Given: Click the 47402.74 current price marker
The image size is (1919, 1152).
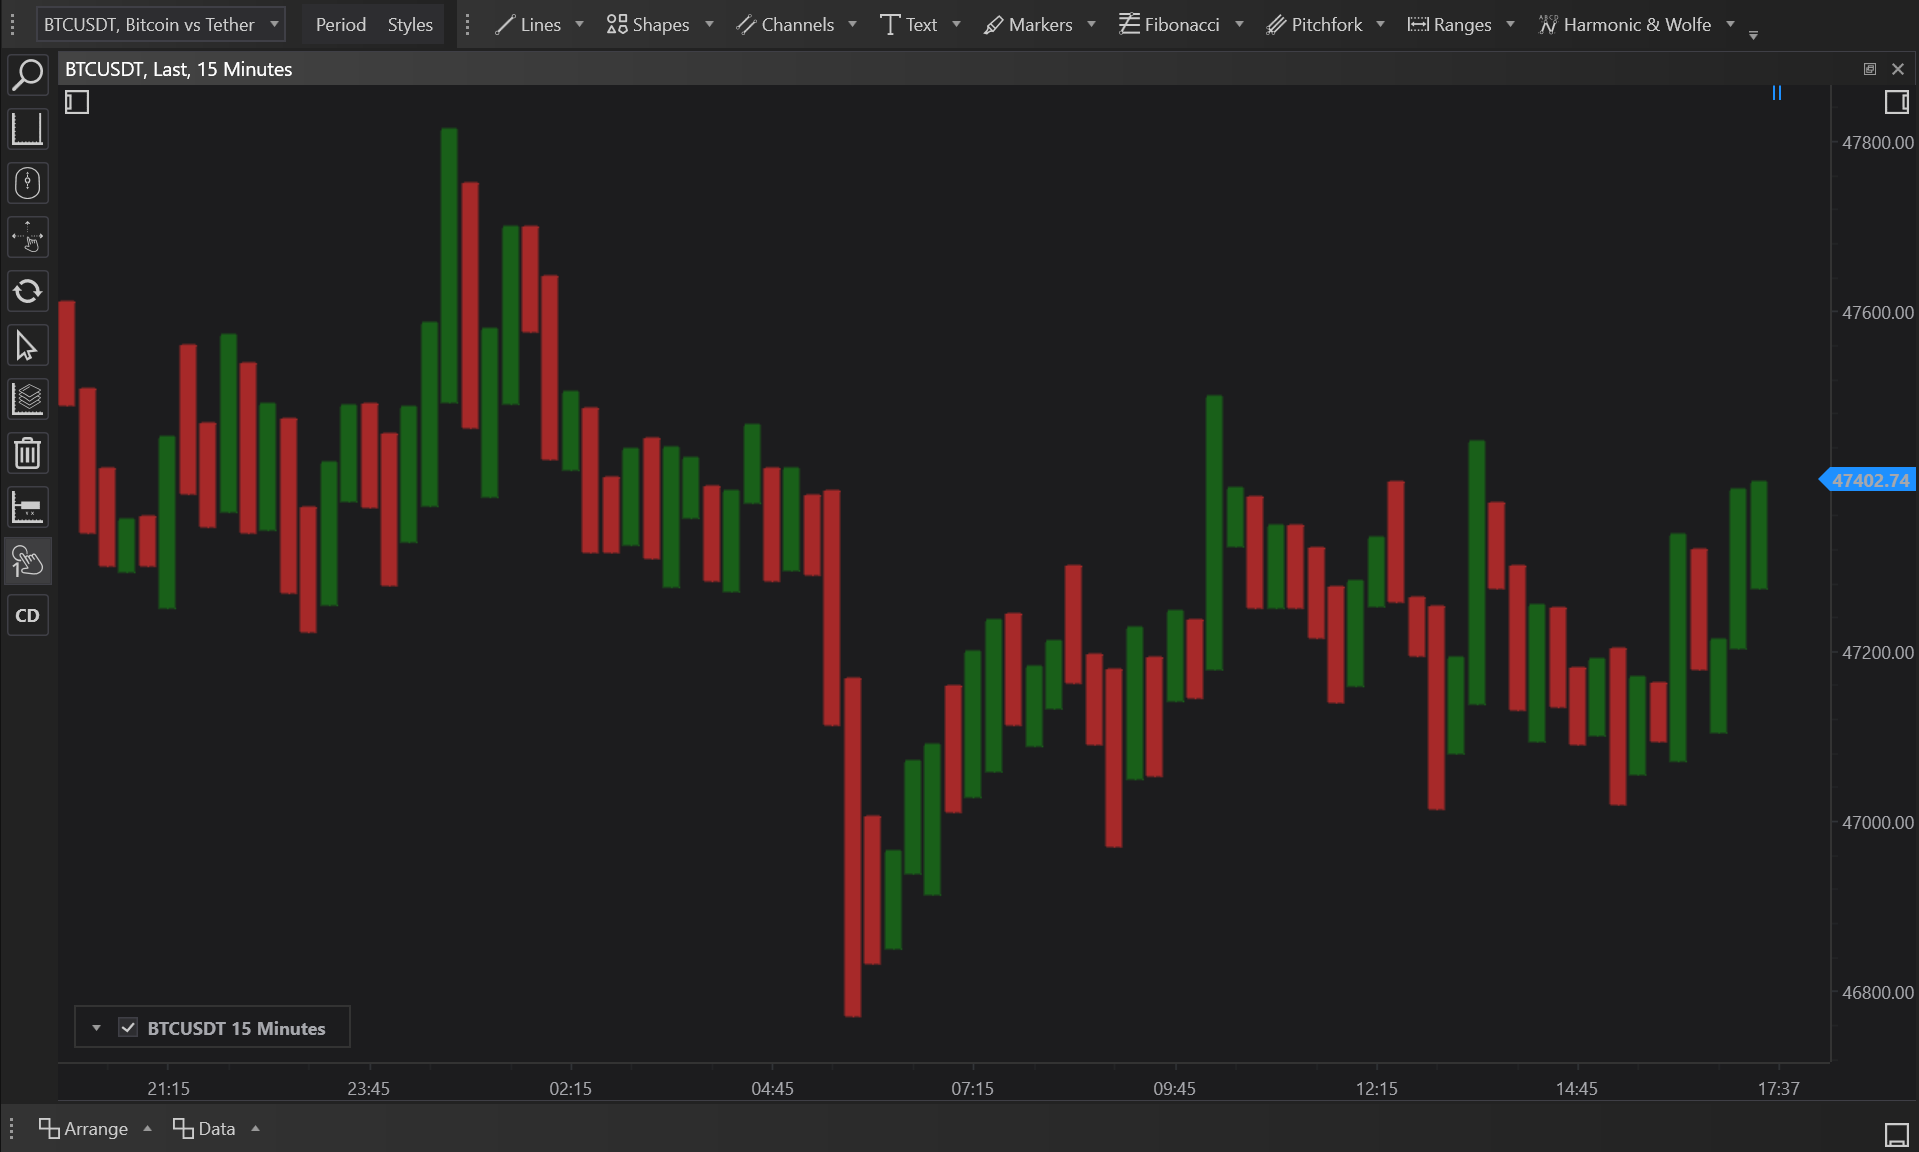Looking at the screenshot, I should [1869, 481].
